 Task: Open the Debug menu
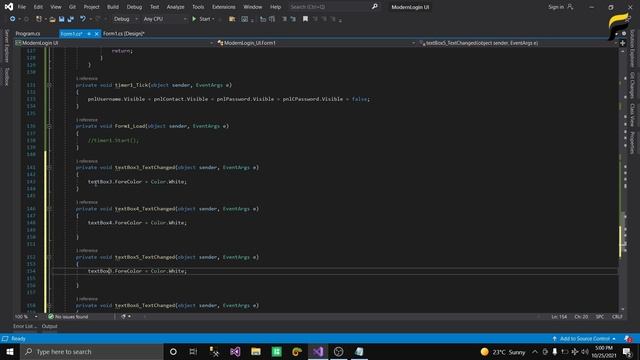coord(134,7)
